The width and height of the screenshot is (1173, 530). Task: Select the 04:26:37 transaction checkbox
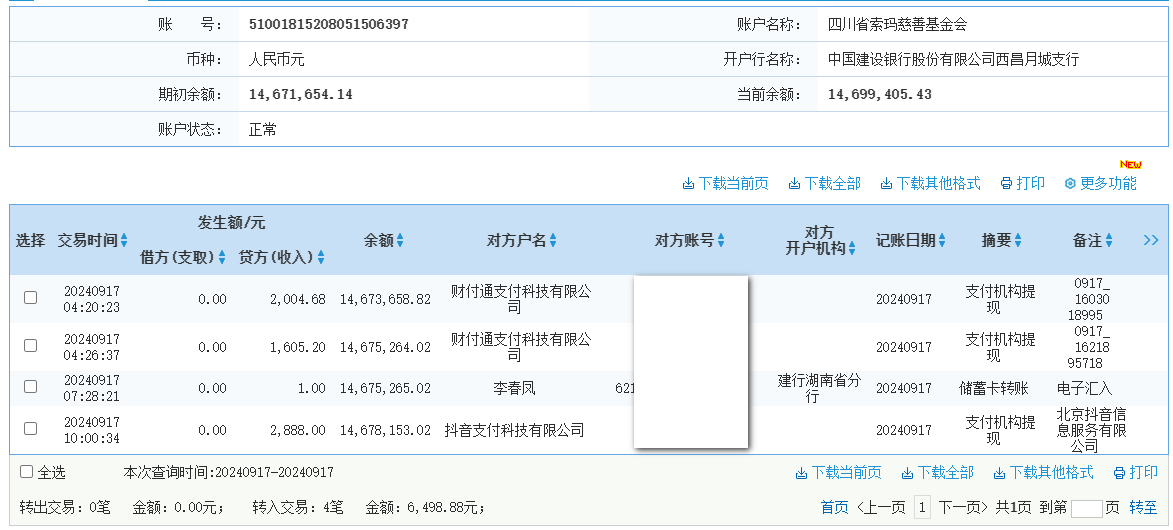pos(31,346)
